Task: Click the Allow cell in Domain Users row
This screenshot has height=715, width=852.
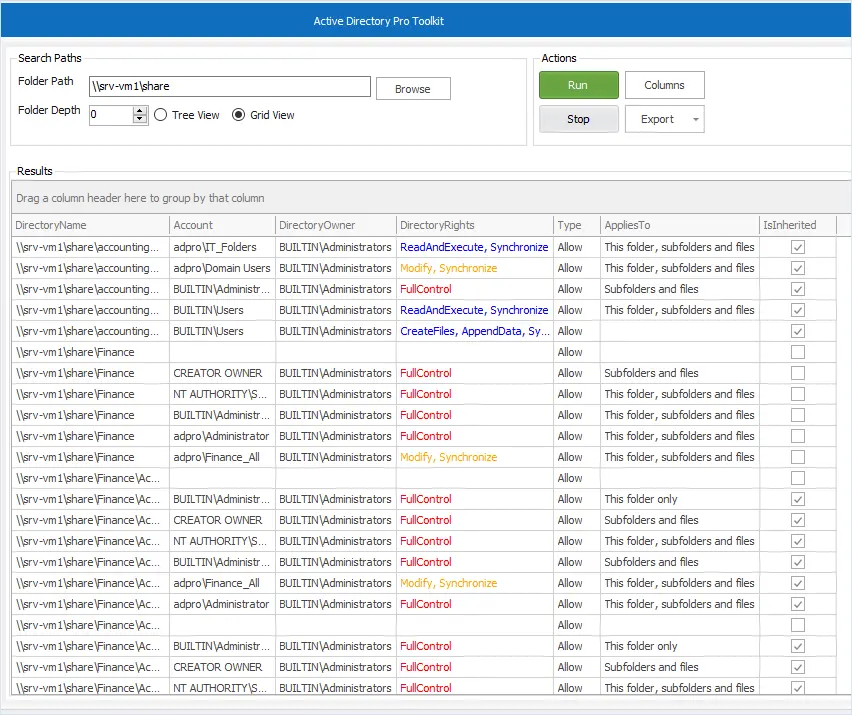Action: point(577,268)
